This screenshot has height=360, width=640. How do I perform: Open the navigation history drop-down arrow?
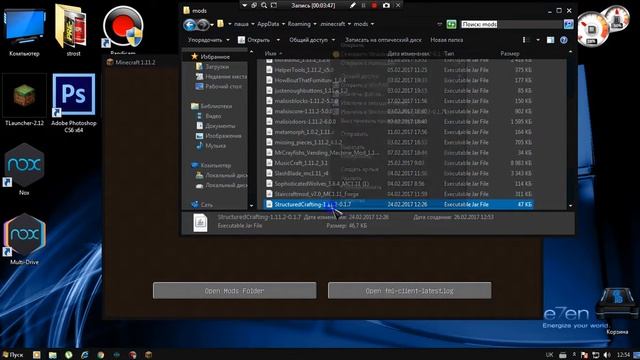(x=212, y=25)
